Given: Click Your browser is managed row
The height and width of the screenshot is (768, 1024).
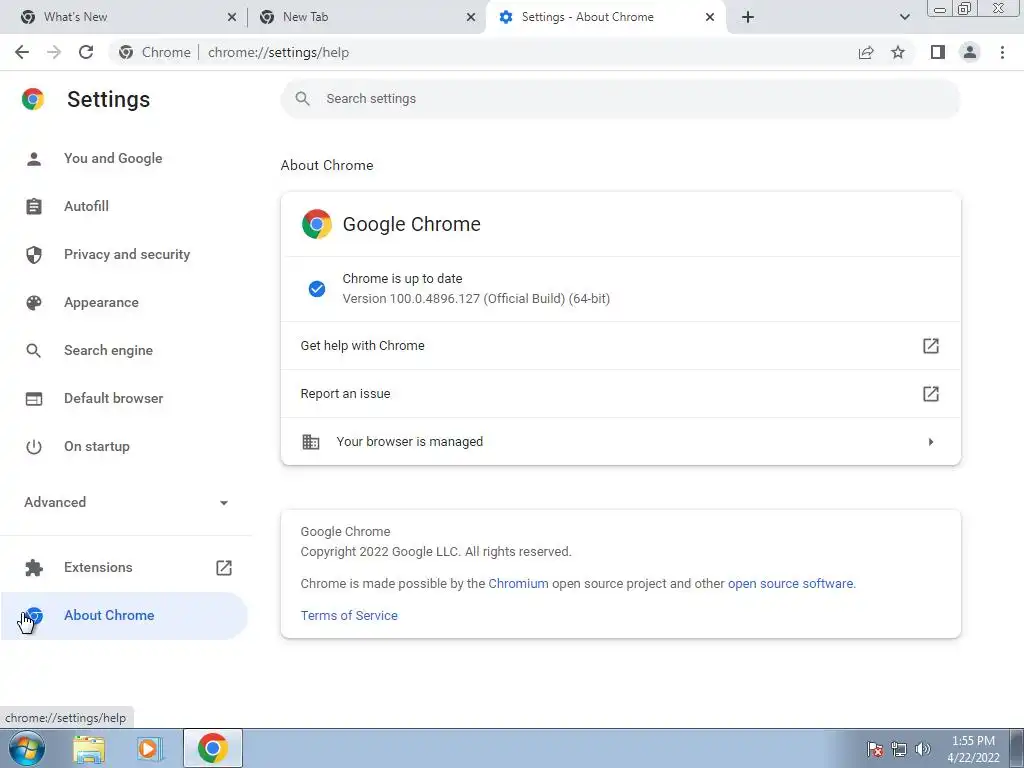Looking at the screenshot, I should coord(620,441).
